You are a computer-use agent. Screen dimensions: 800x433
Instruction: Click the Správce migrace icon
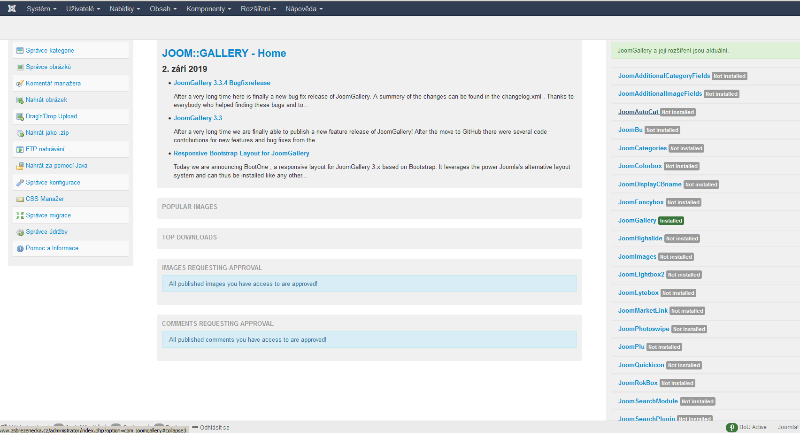(x=20, y=215)
